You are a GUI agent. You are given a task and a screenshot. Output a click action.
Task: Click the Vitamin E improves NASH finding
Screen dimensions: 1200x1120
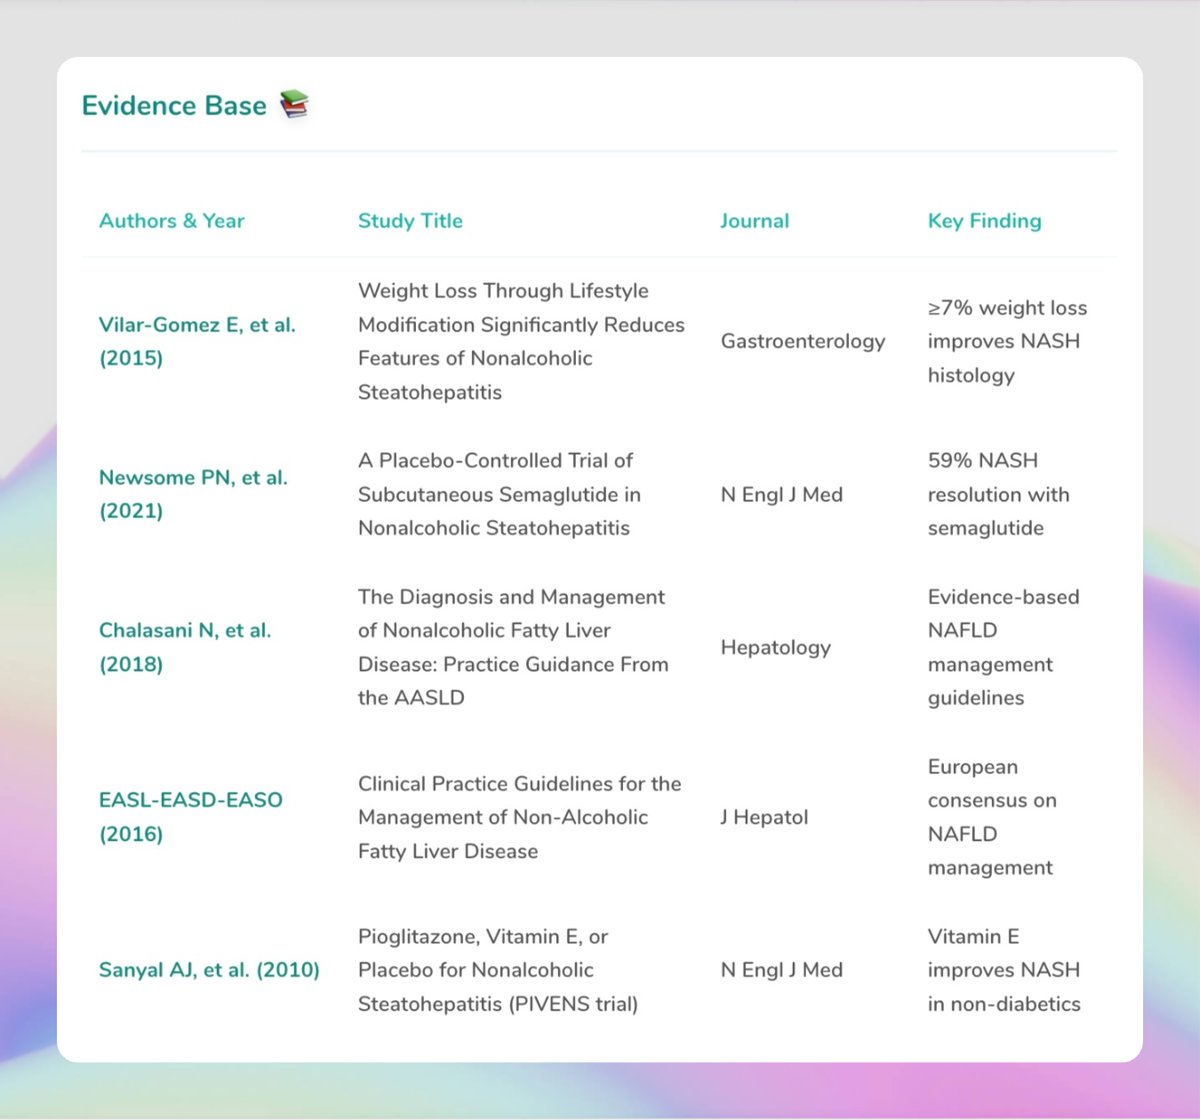coord(1003,970)
